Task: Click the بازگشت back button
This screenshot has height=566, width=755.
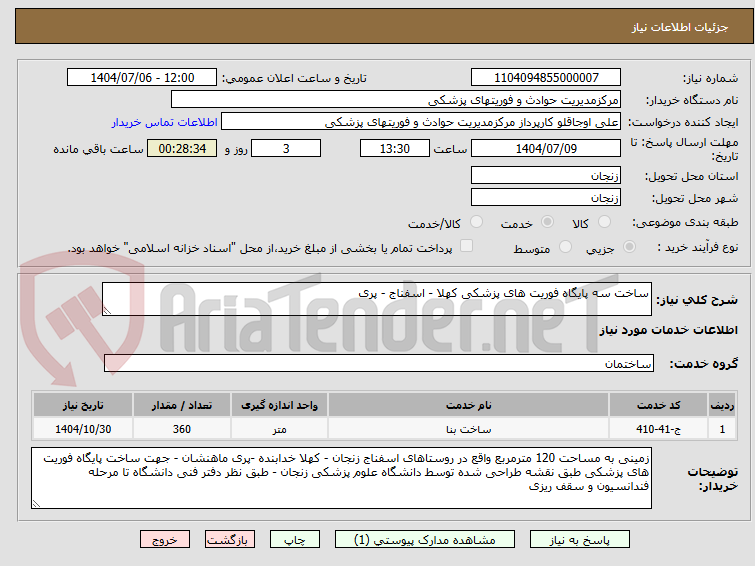Action: coord(230,540)
